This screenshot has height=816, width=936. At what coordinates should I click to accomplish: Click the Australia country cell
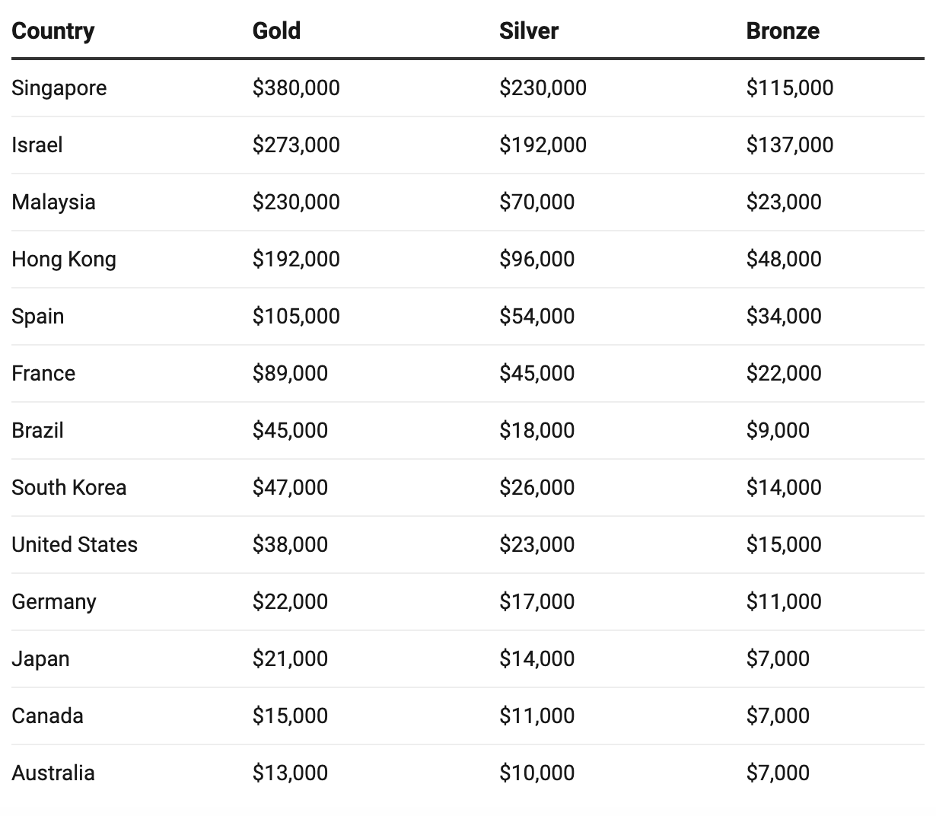click(x=54, y=772)
